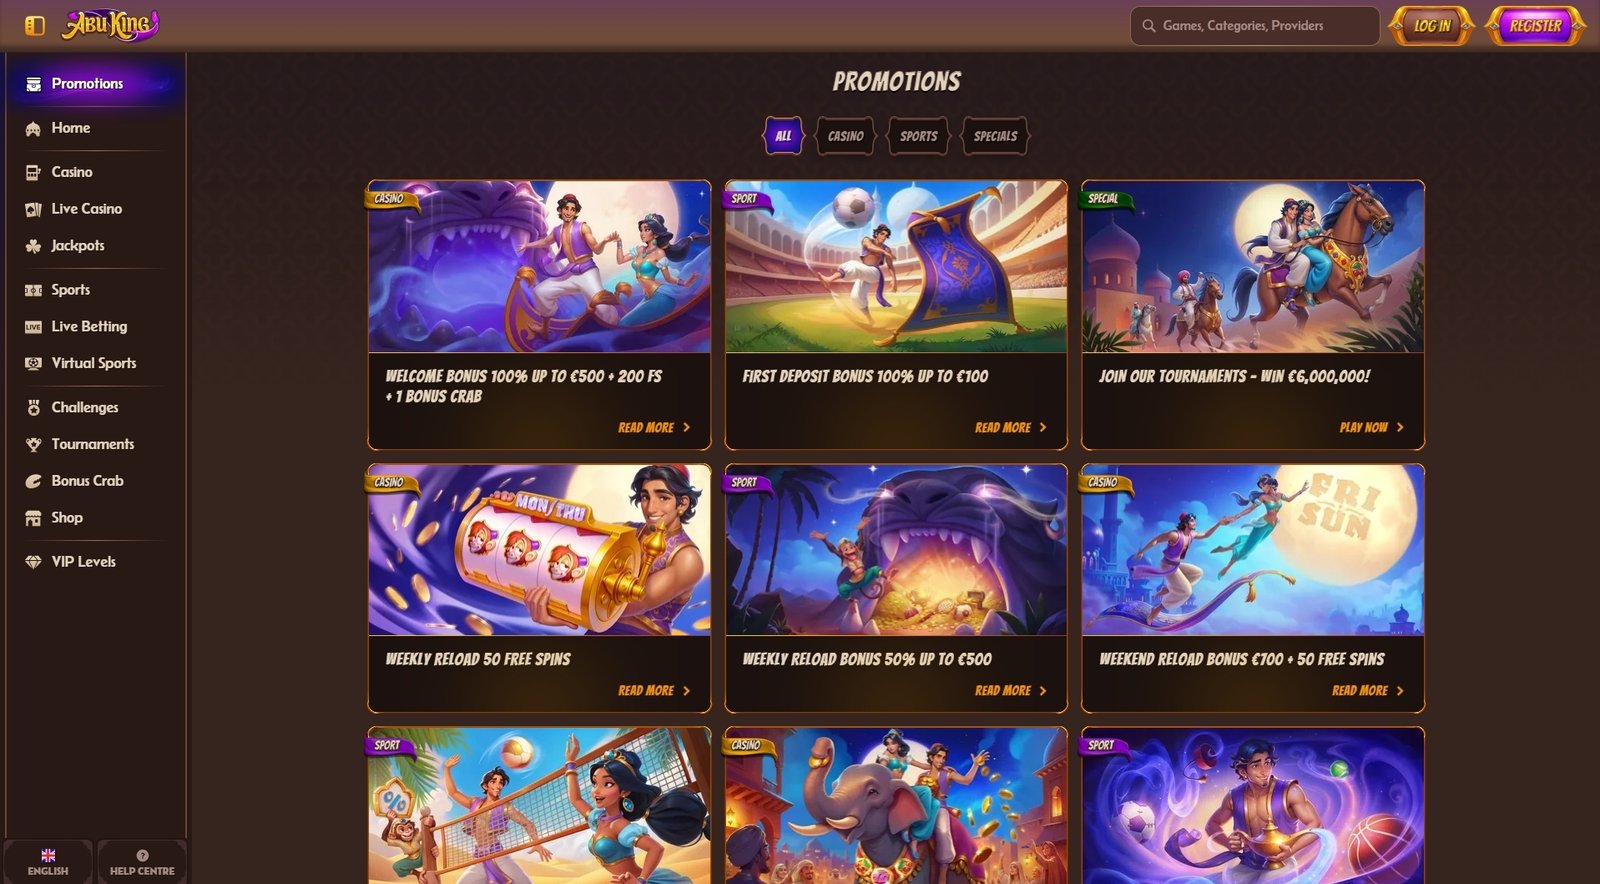Select the Specials filter tab

tap(995, 136)
